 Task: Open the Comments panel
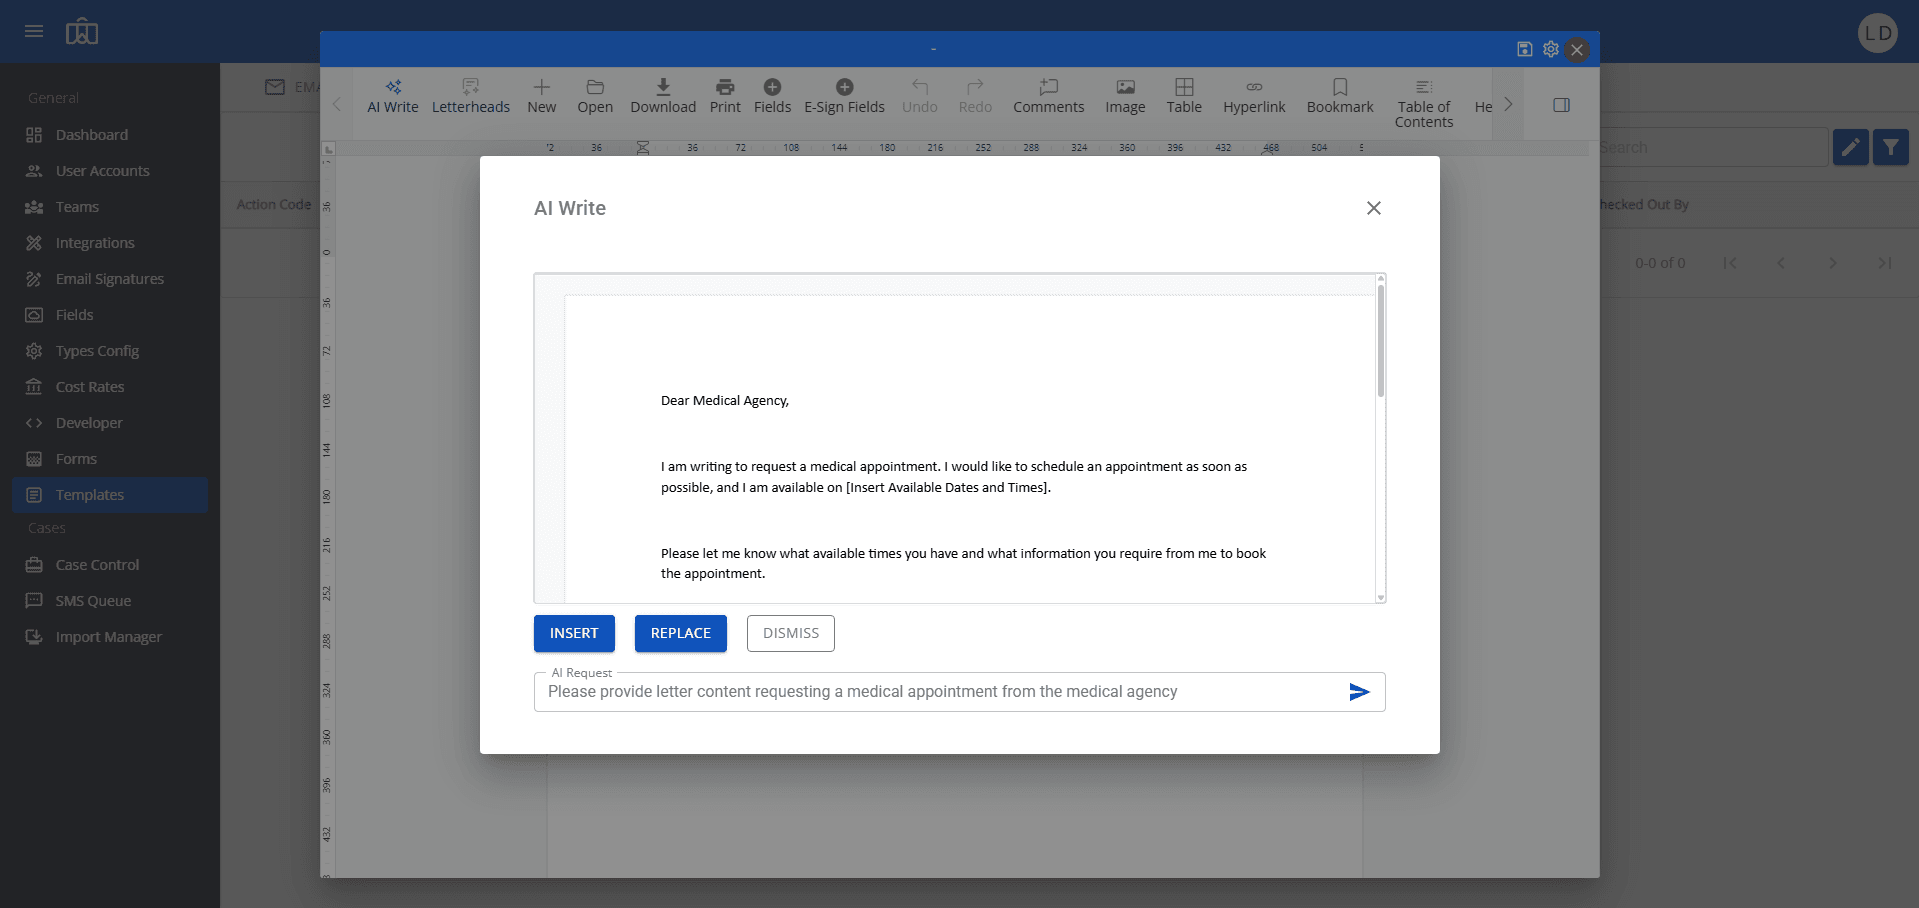pos(1048,96)
